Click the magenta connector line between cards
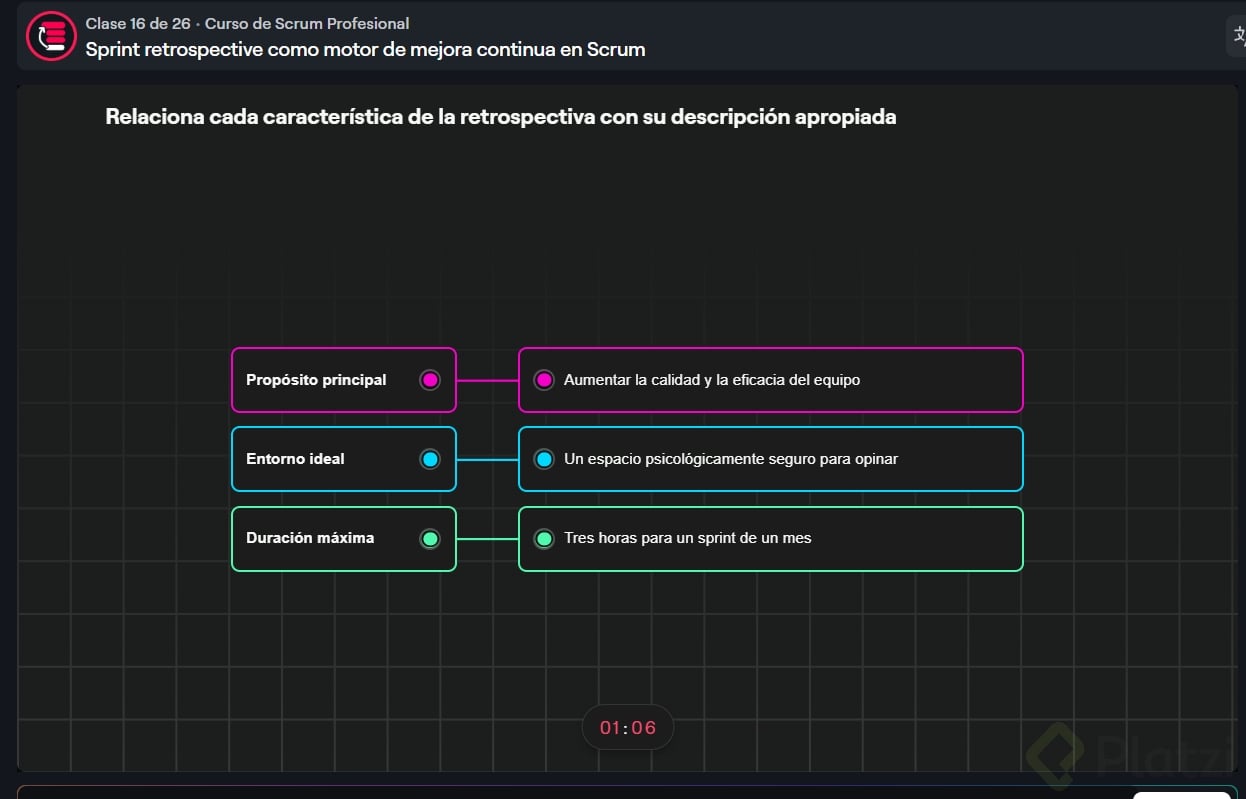Screen dimensions: 1246x799 click(x=487, y=380)
